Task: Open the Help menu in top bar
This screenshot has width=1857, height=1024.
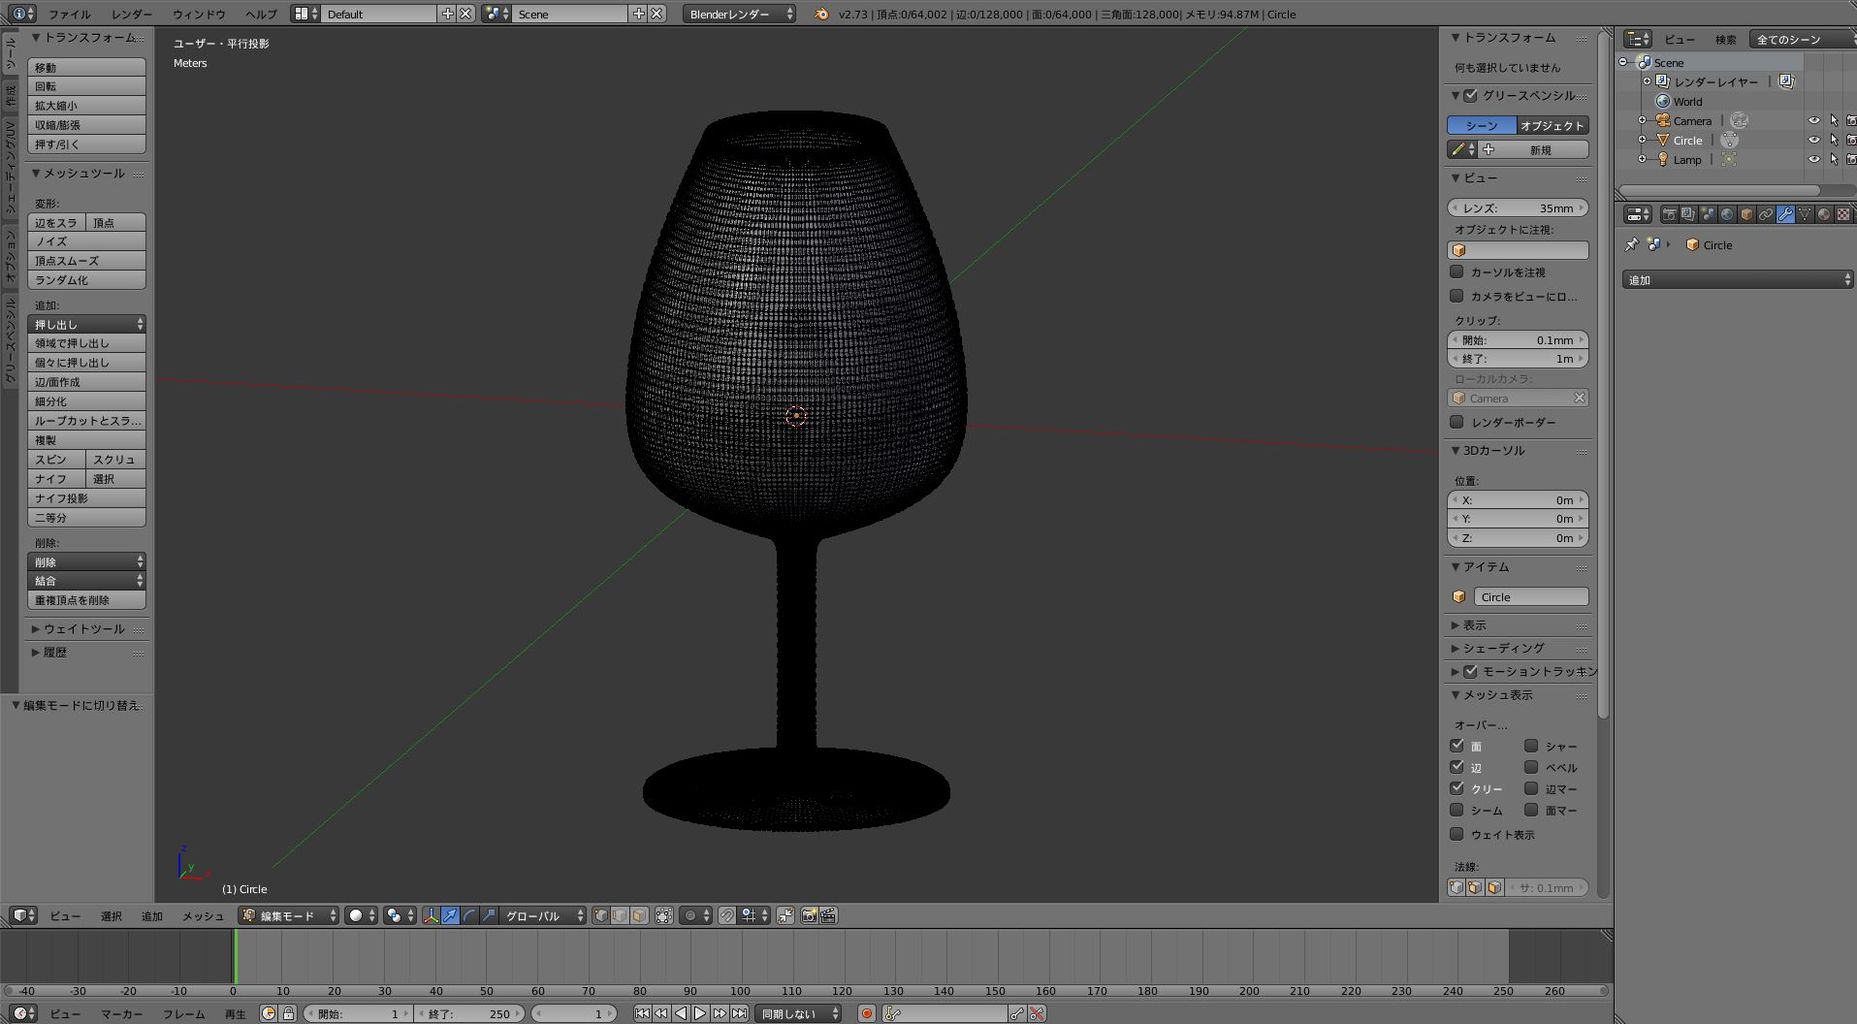Action: (x=261, y=14)
